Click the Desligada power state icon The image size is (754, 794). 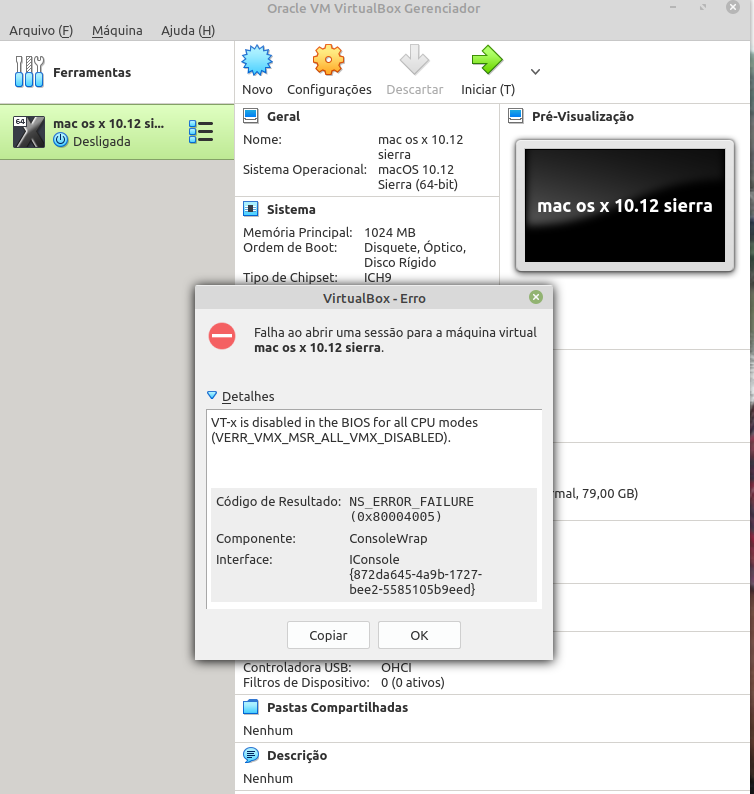(x=61, y=140)
